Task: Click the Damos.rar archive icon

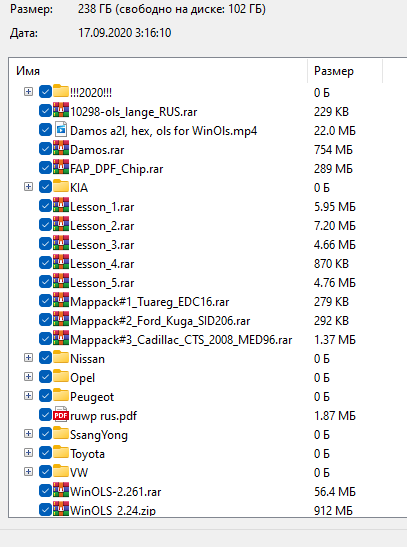Action: click(61, 148)
